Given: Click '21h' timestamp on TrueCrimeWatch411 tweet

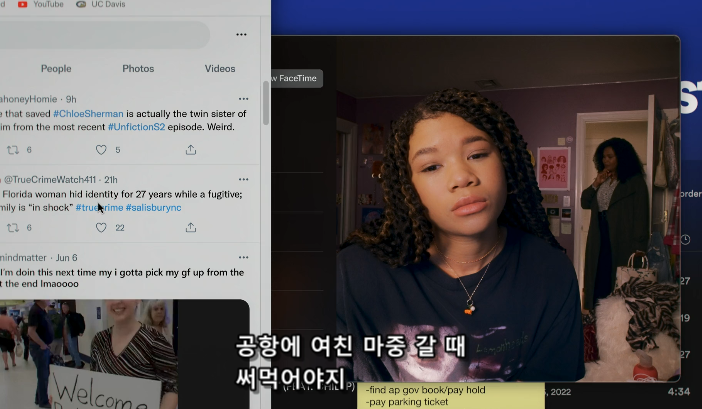Looking at the screenshot, I should 111,179.
